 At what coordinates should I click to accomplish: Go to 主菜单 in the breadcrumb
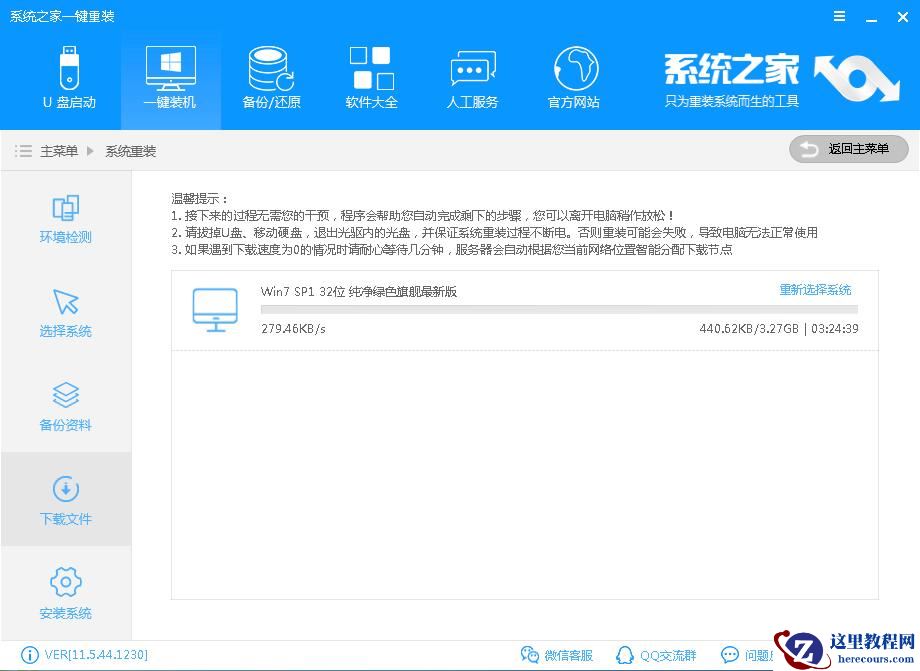pos(58,149)
